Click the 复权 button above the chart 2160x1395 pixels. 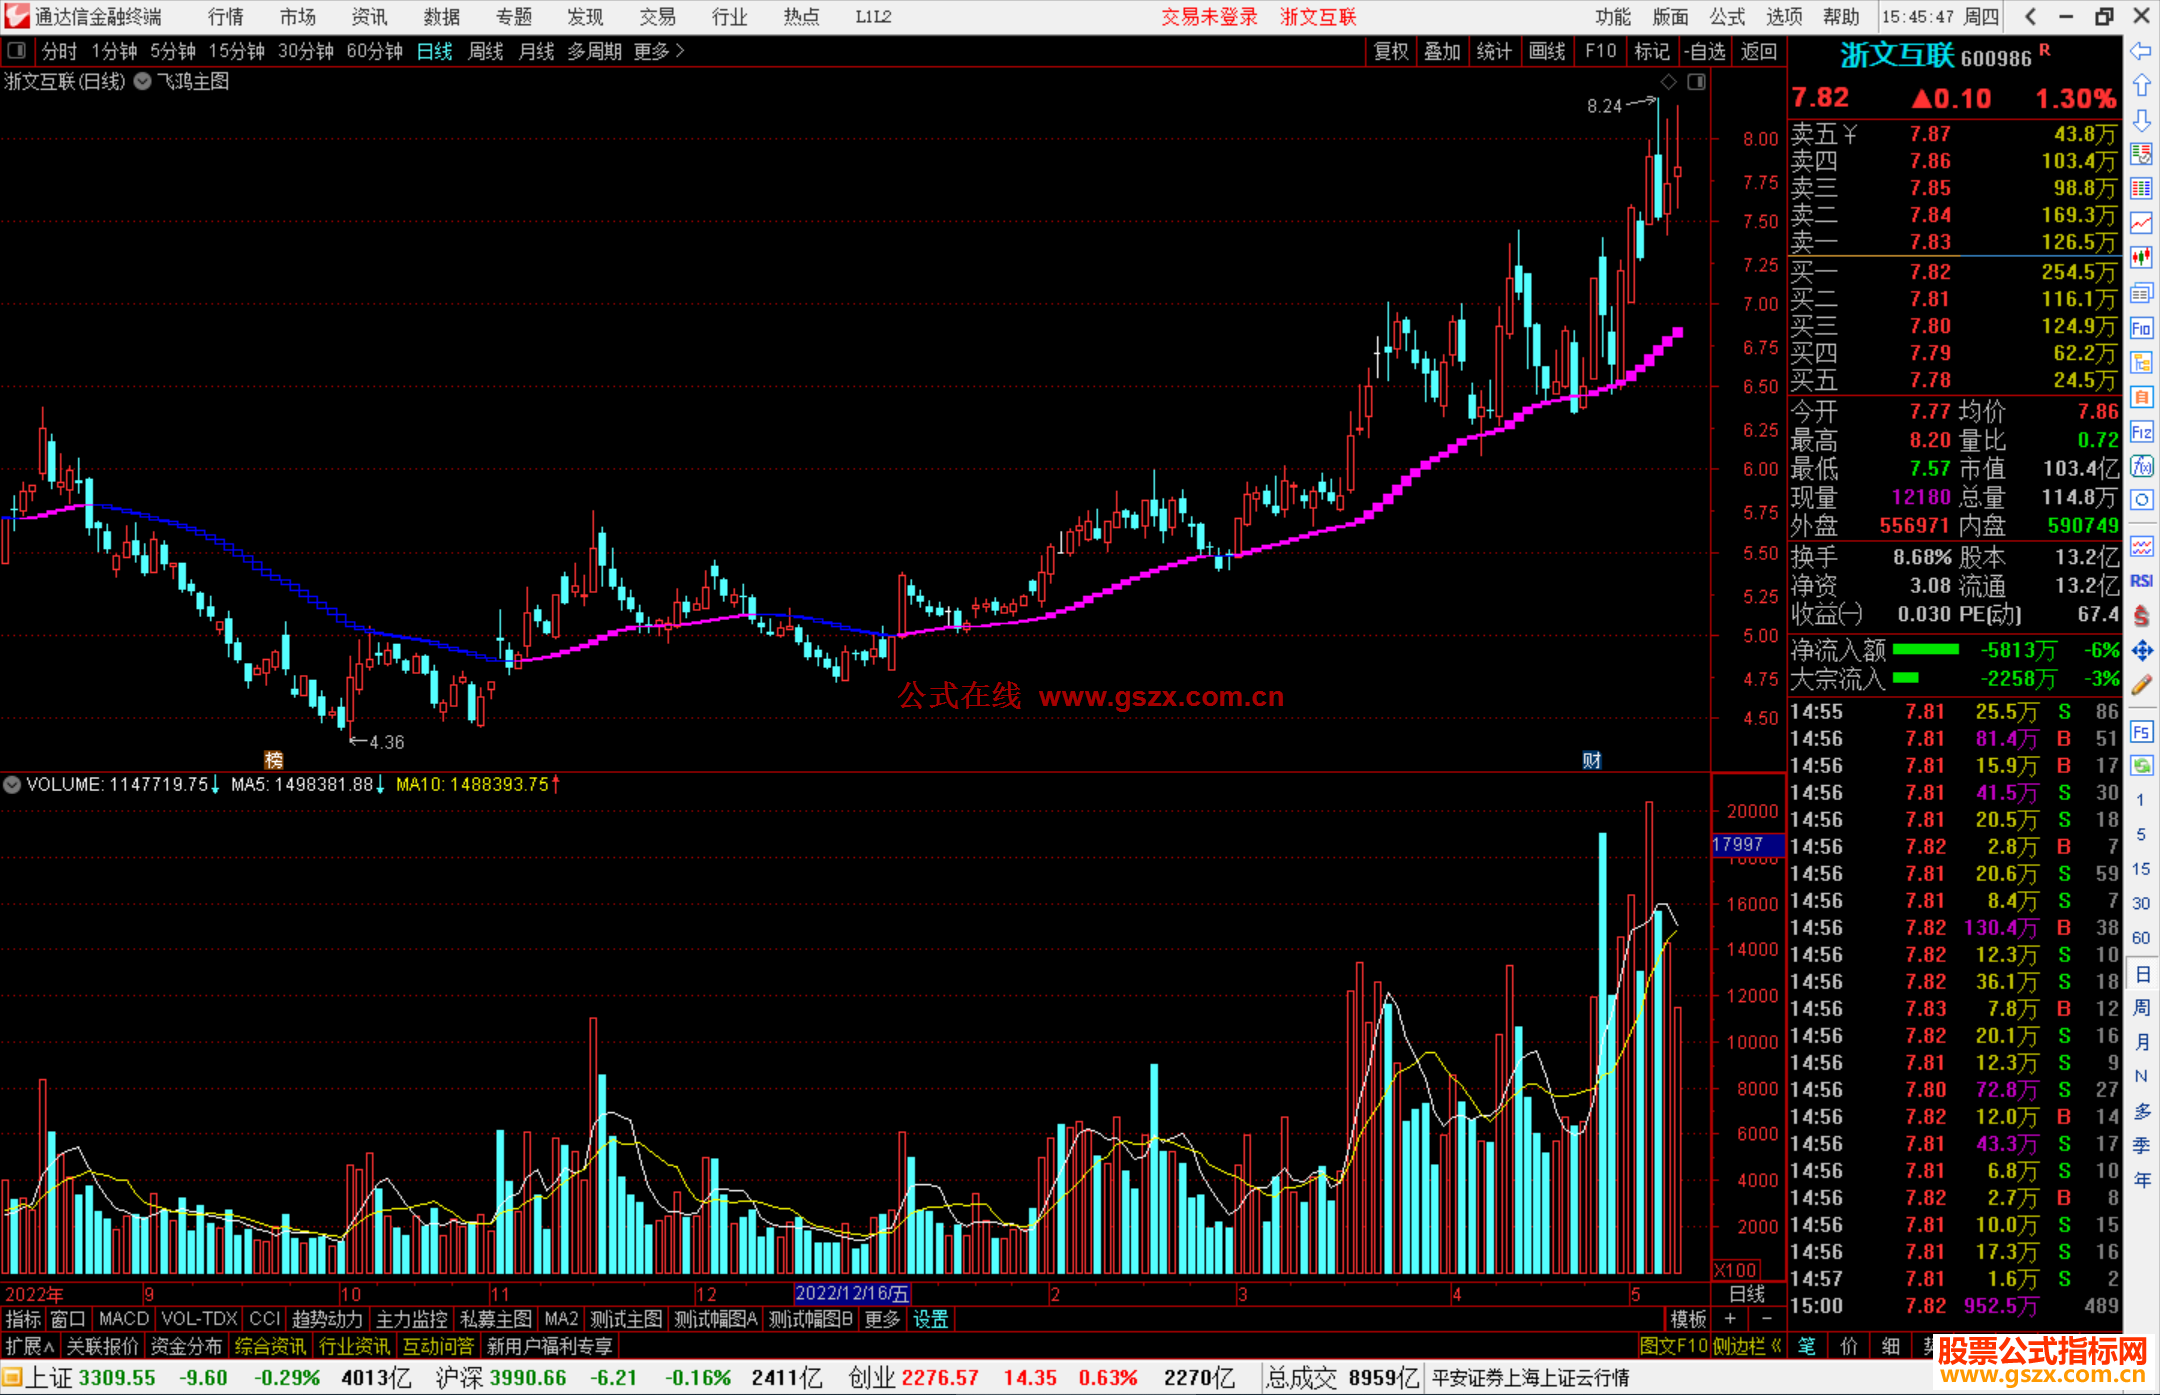pyautogui.click(x=1390, y=51)
